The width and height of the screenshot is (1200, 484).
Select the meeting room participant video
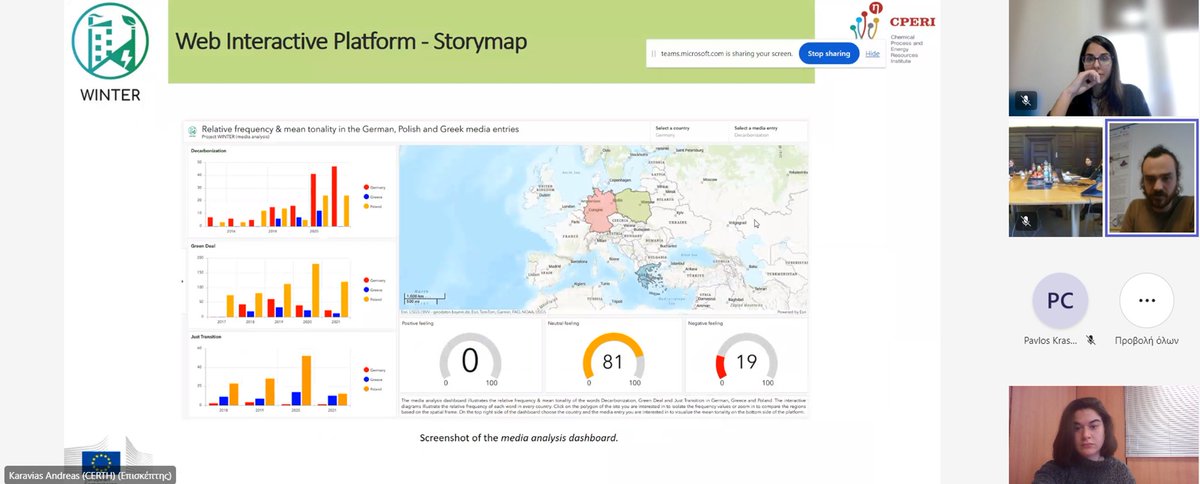click(1055, 181)
